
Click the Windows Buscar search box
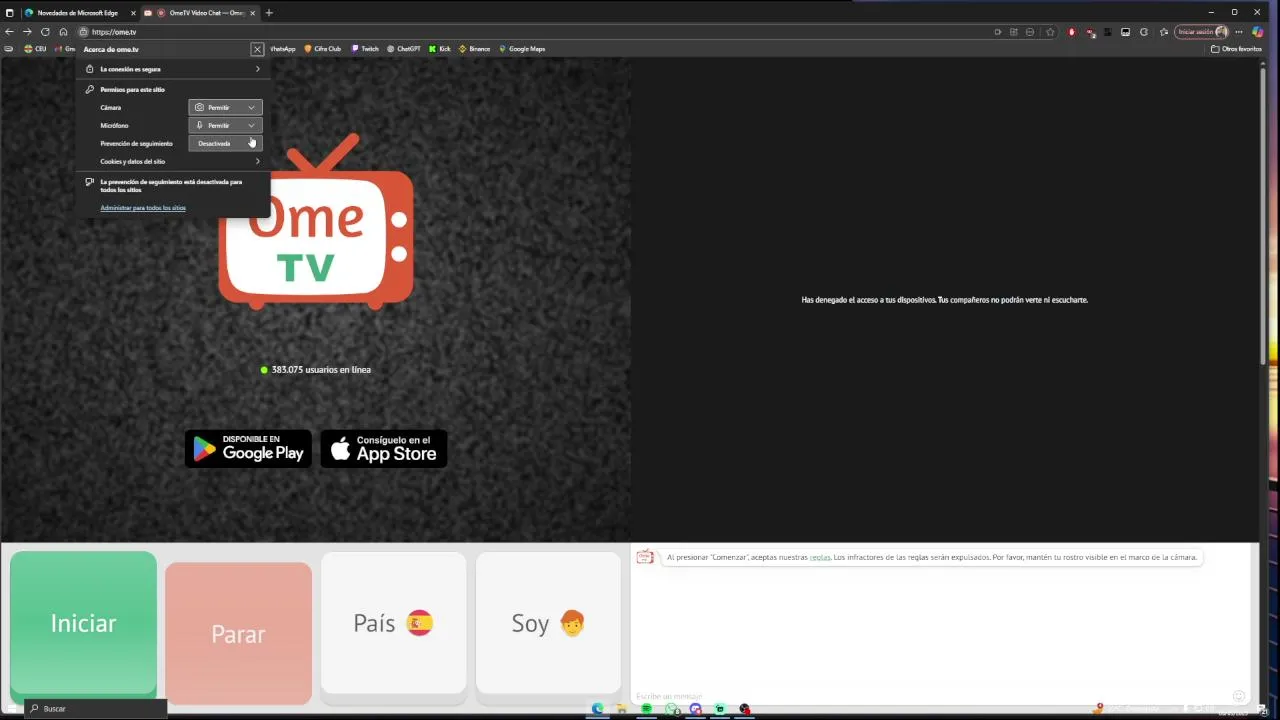coord(95,709)
